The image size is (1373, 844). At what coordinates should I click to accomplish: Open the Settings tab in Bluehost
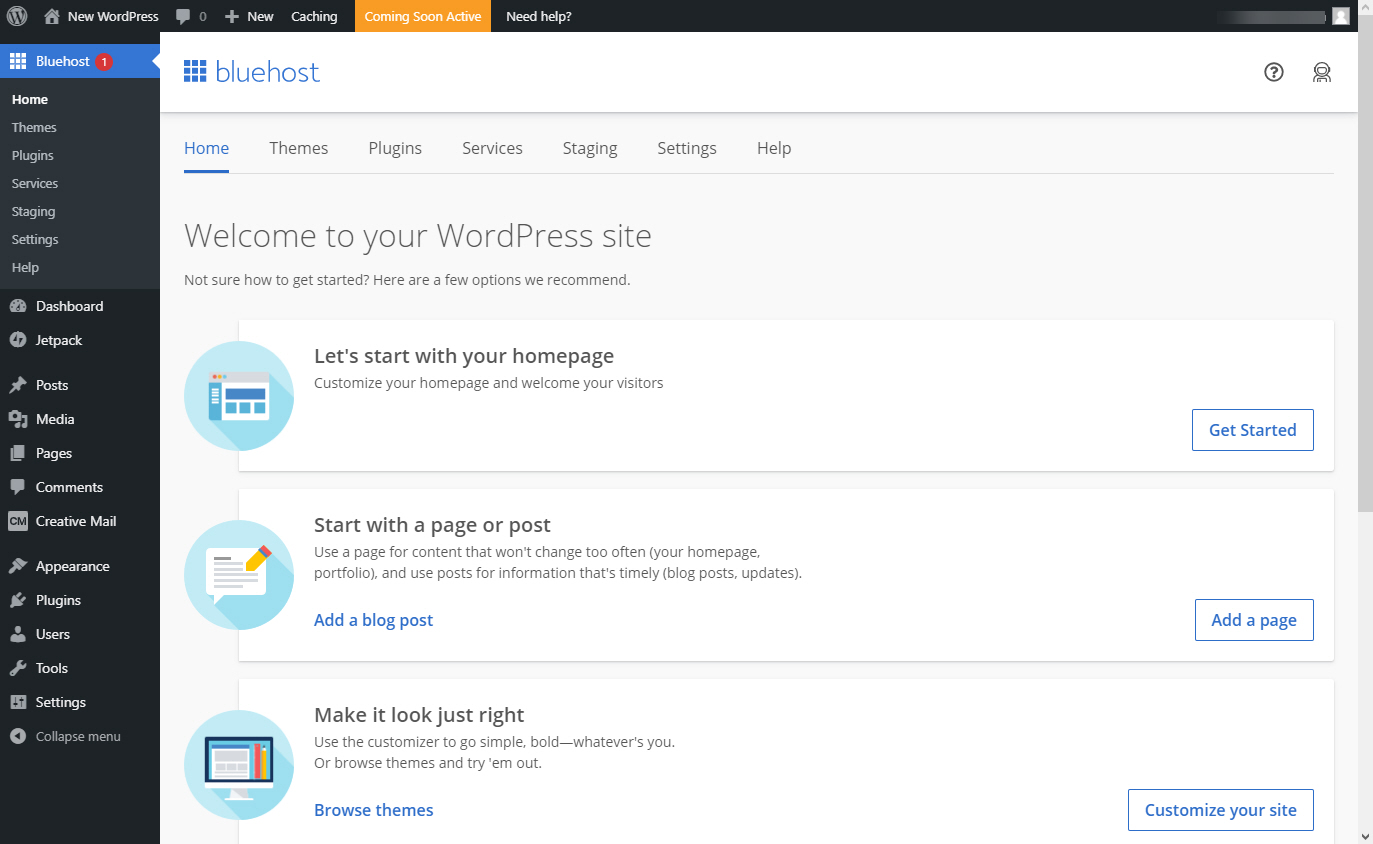coord(687,148)
